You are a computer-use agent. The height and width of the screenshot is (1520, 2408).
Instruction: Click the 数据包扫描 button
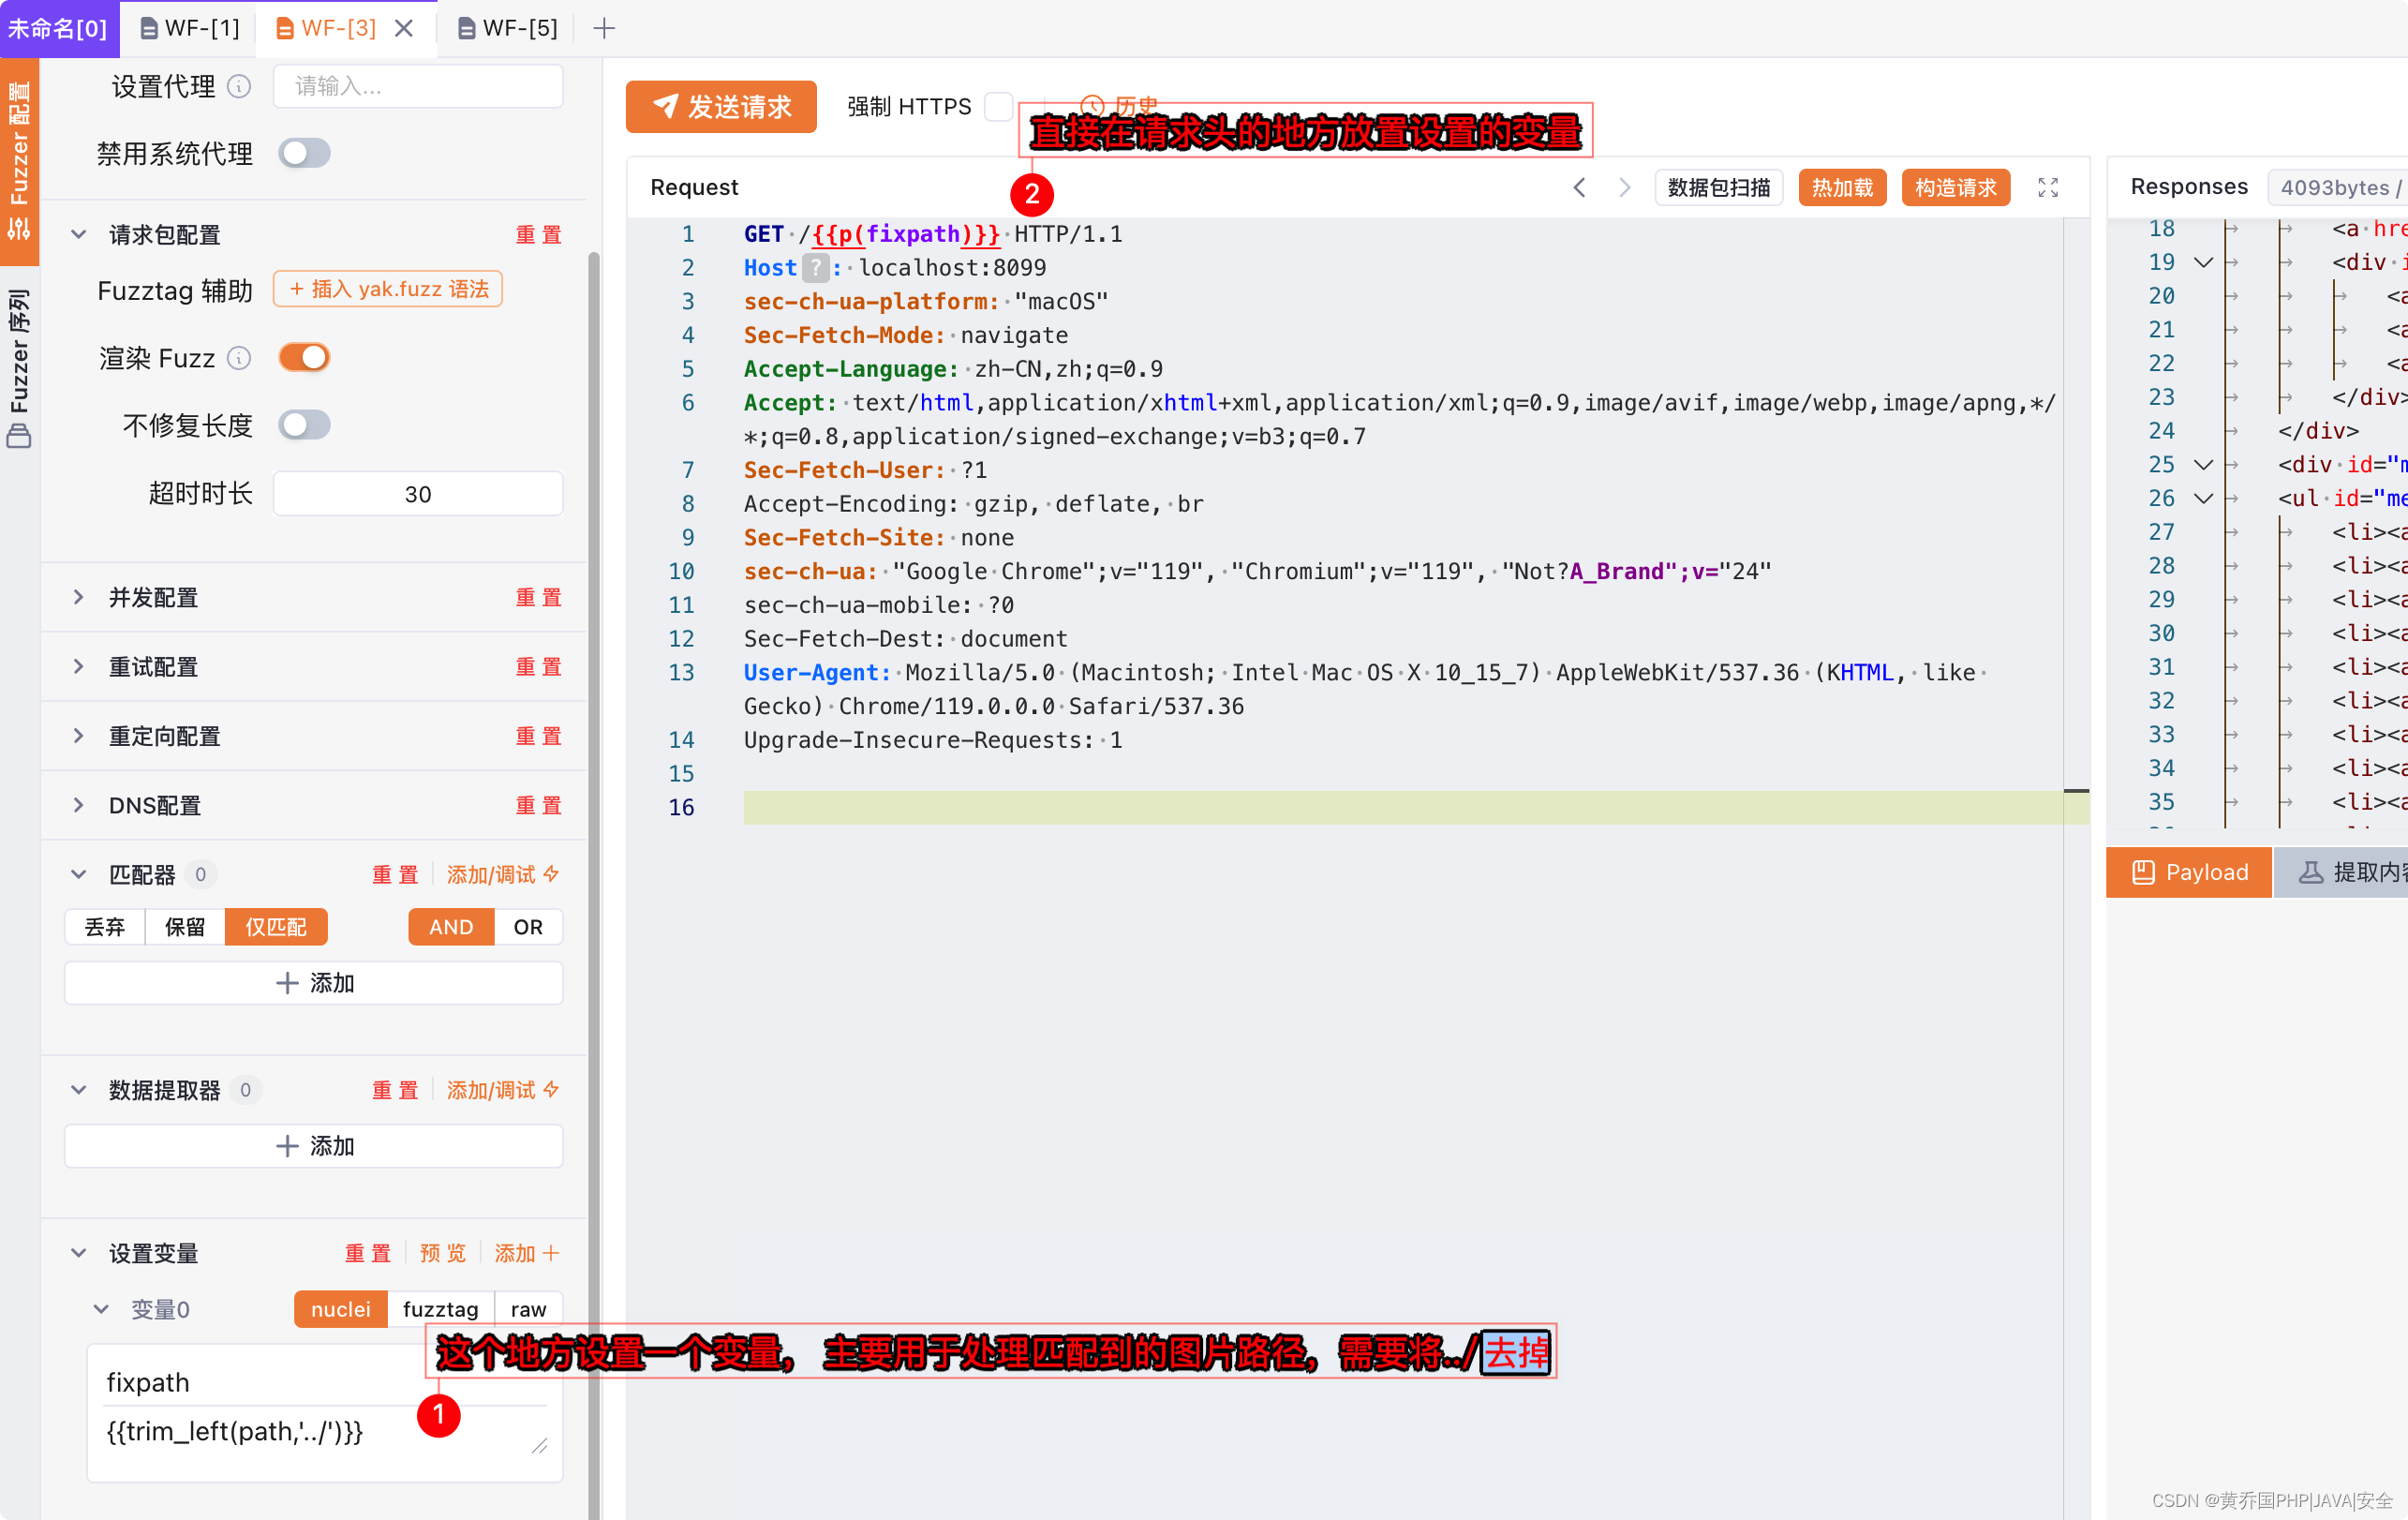[1718, 187]
